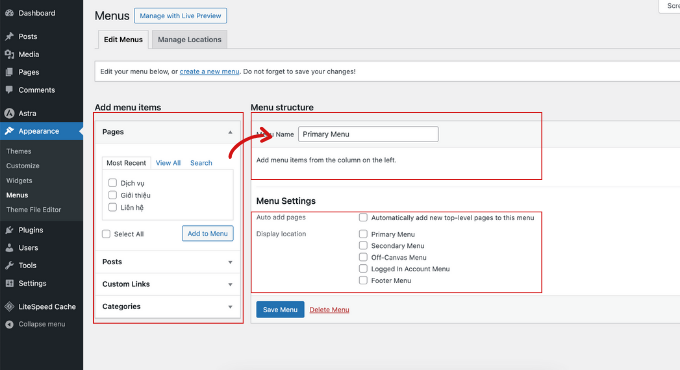The height and width of the screenshot is (370, 680).
Task: Click the Plugins plug icon
Action: (9, 230)
